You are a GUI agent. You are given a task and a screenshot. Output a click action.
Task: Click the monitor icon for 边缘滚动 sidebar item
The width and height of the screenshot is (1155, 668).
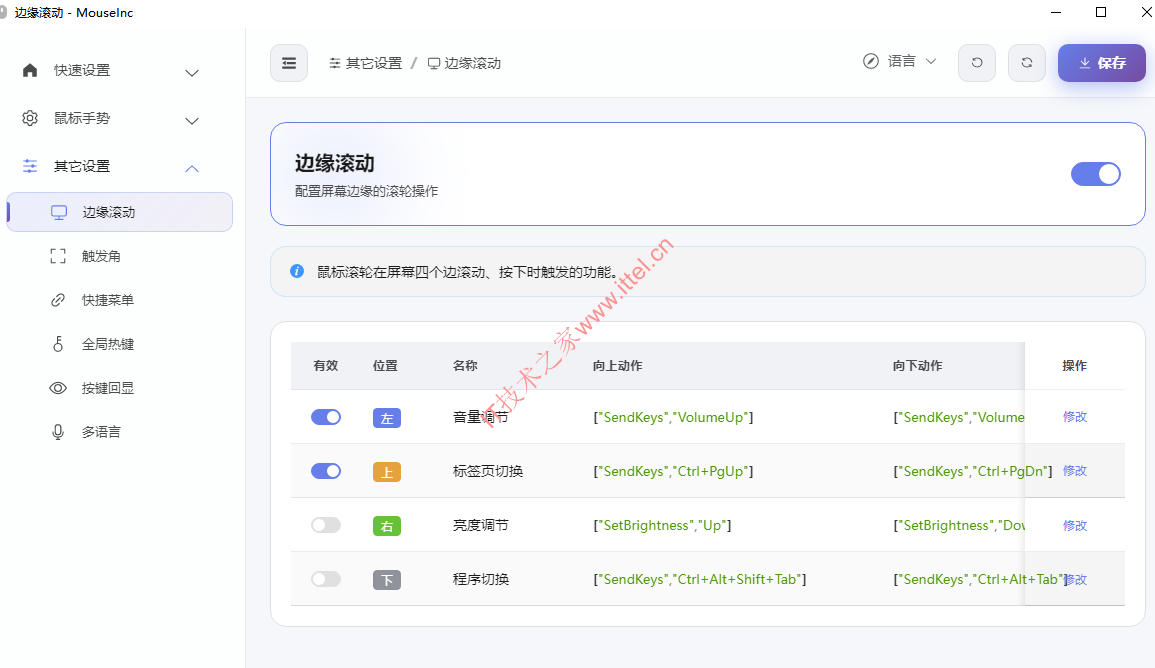point(59,212)
